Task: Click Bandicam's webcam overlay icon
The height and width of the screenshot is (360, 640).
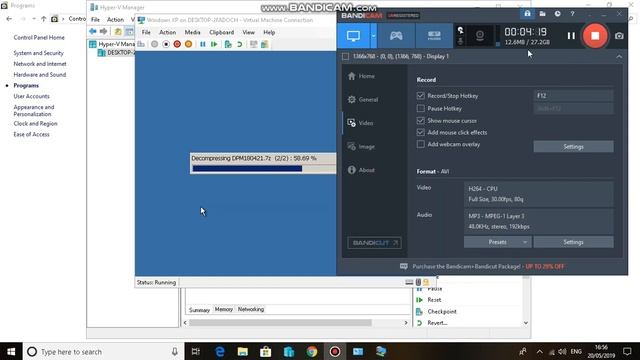Action: point(480,36)
